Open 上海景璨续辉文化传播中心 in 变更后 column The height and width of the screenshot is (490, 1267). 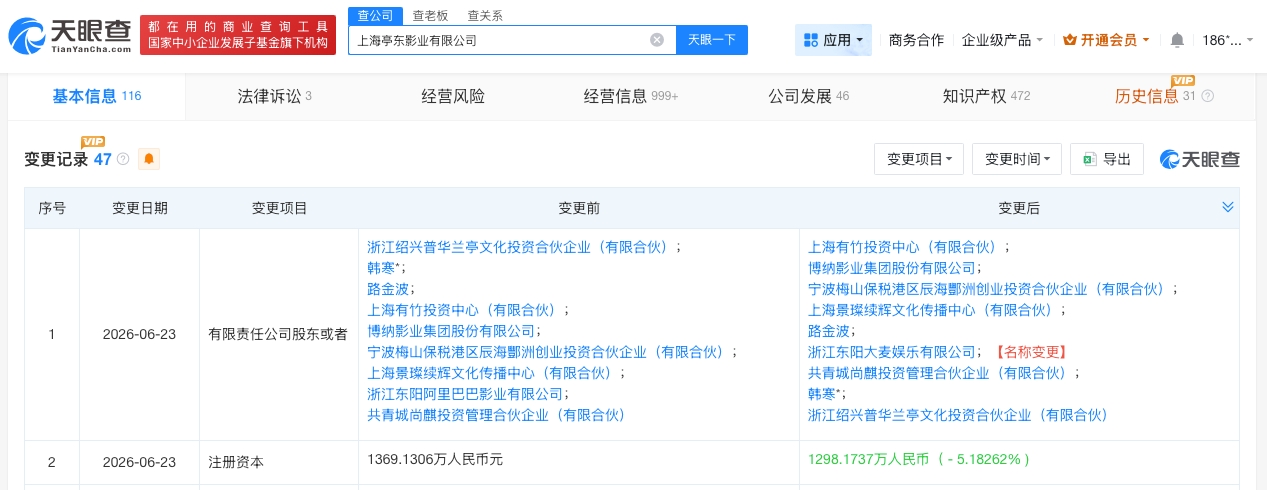932,310
